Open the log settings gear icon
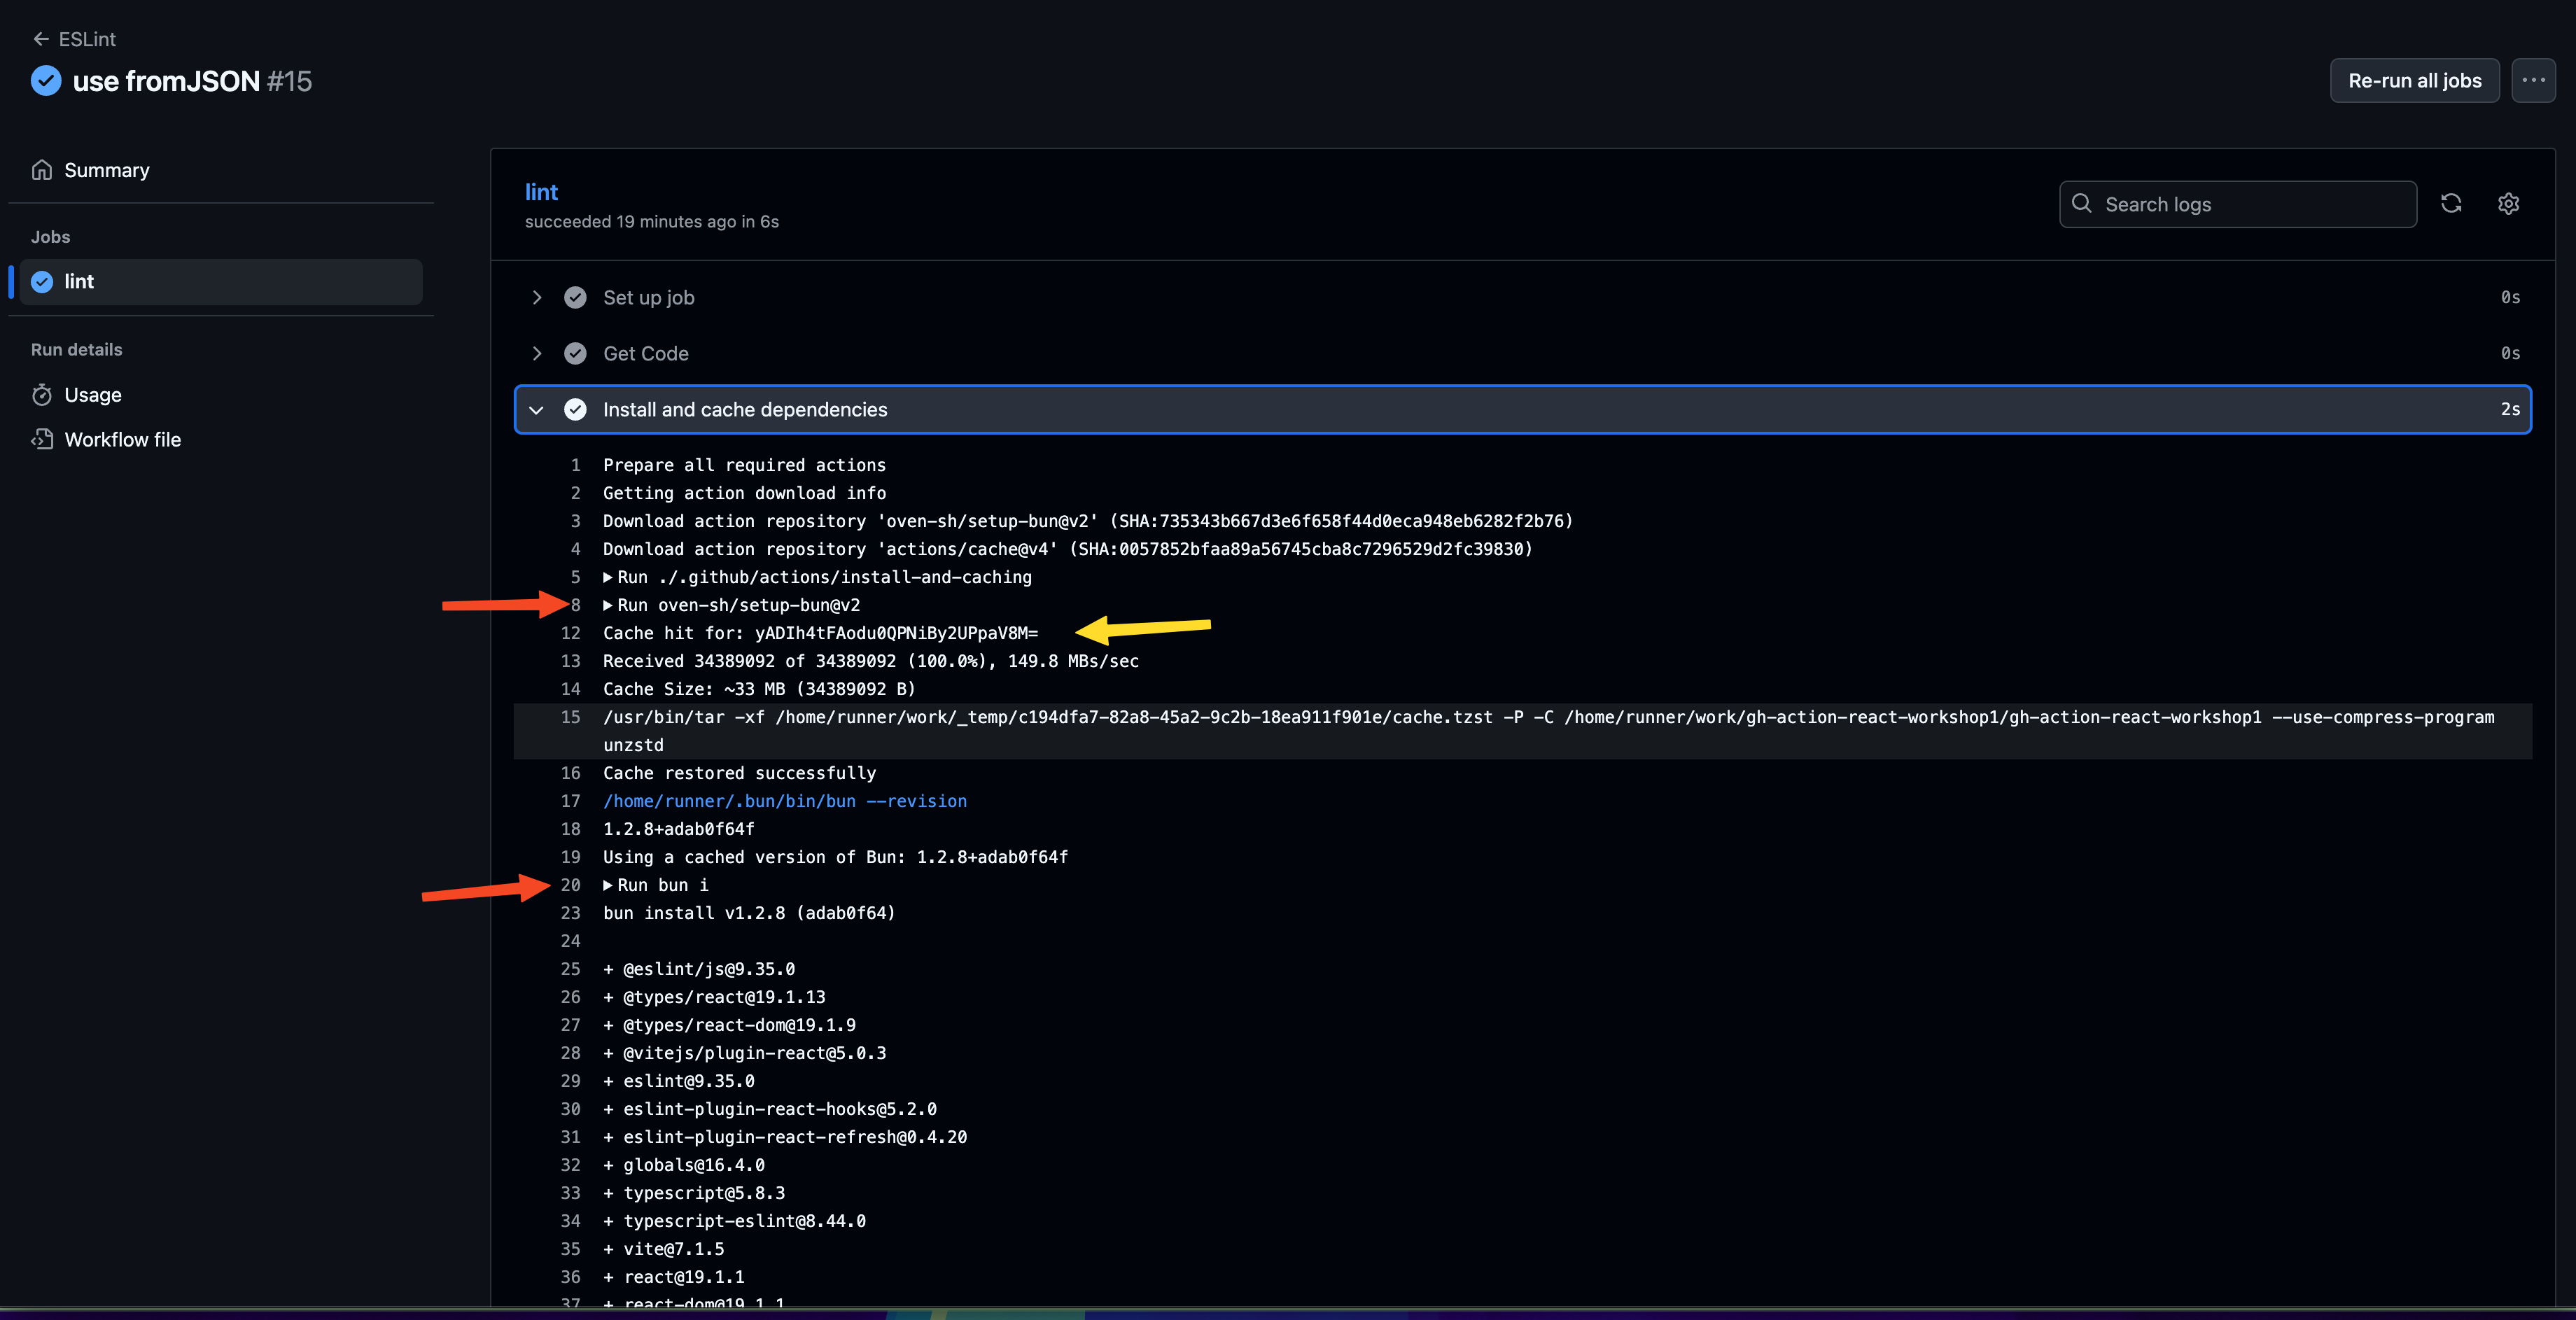The image size is (2576, 1320). point(2508,204)
